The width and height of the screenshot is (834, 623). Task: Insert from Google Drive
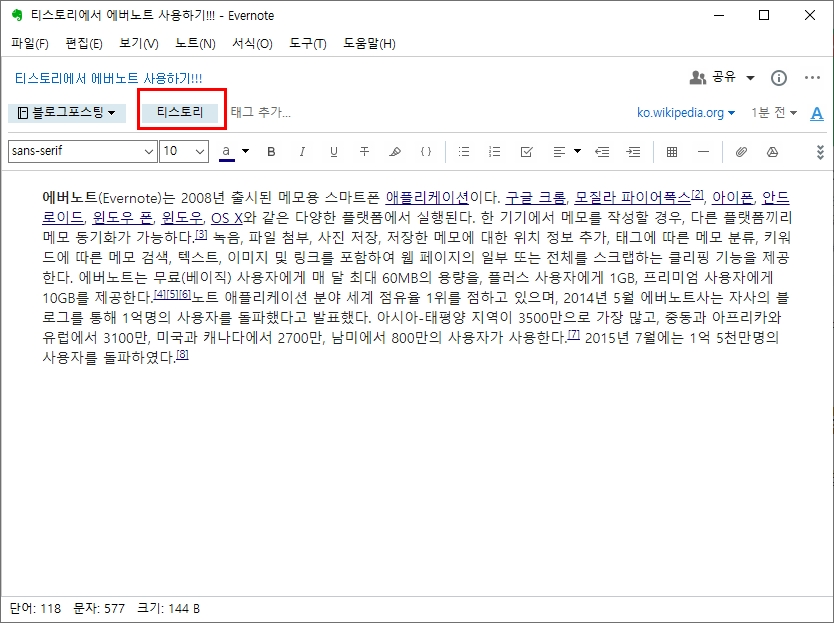point(772,152)
